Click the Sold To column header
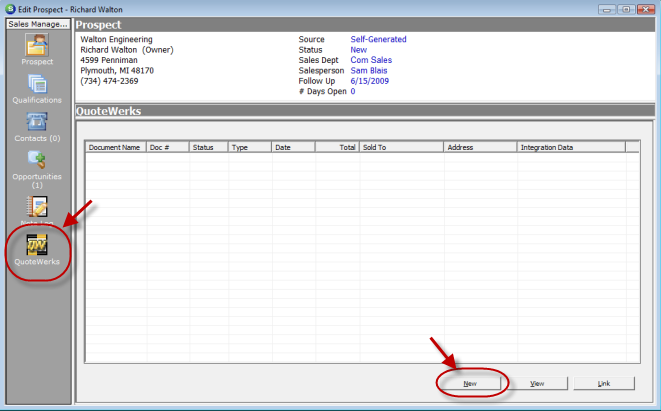This screenshot has height=411, width=661. [401, 147]
